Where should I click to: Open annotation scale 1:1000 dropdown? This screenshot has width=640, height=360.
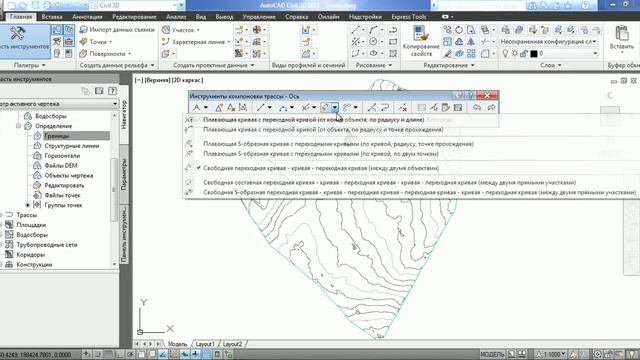coord(563,354)
